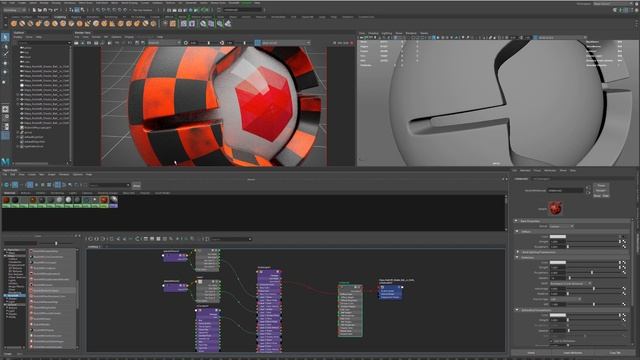The height and width of the screenshot is (360, 640).
Task: Click the Select button below the Attribute Editor
Action: 531,353
